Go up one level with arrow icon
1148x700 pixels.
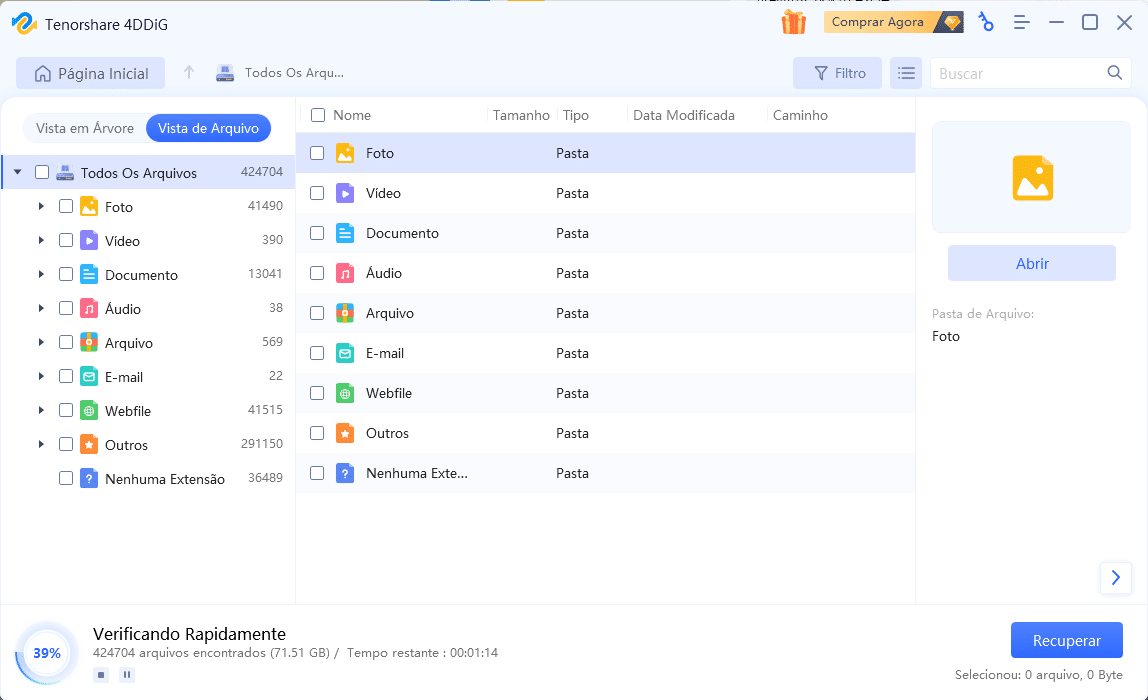189,73
